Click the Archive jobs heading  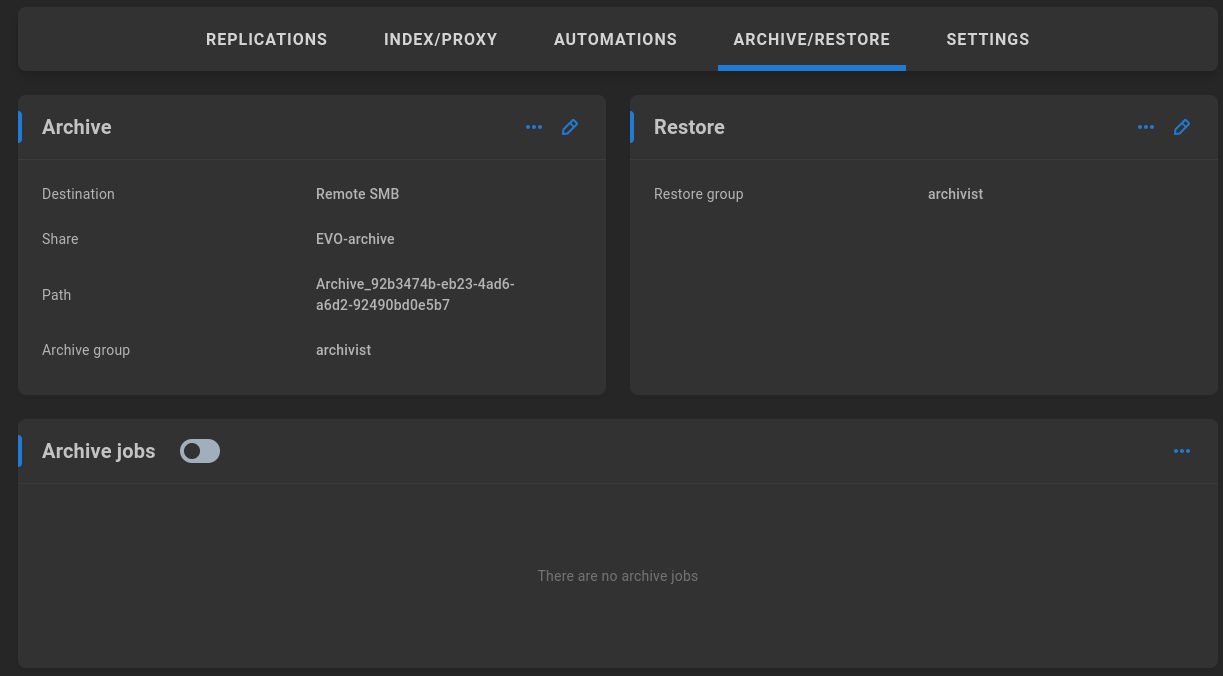[99, 451]
